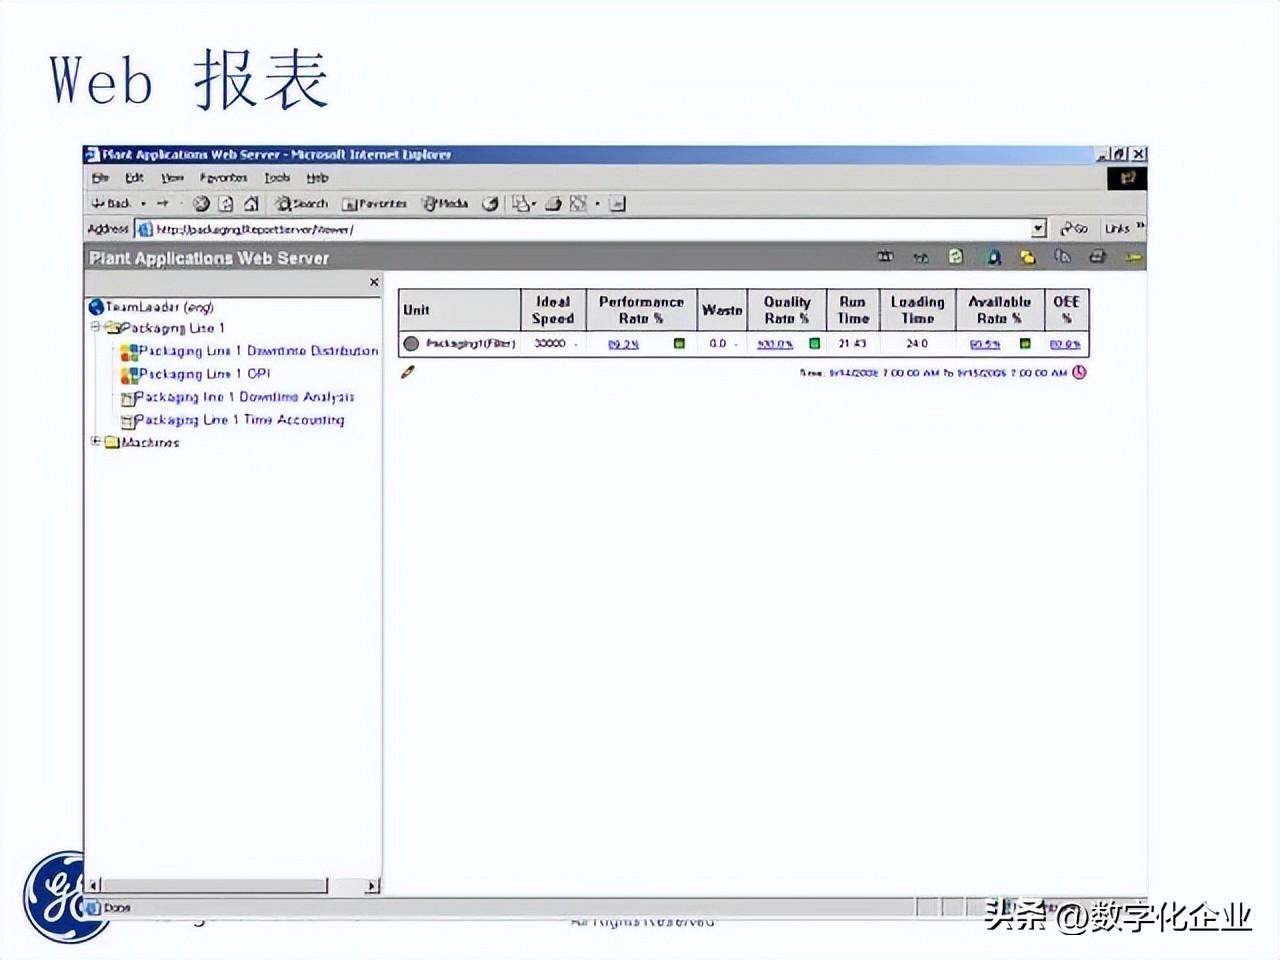Click the pink clock icon beside time range
The height and width of the screenshot is (960, 1280).
pos(1079,372)
